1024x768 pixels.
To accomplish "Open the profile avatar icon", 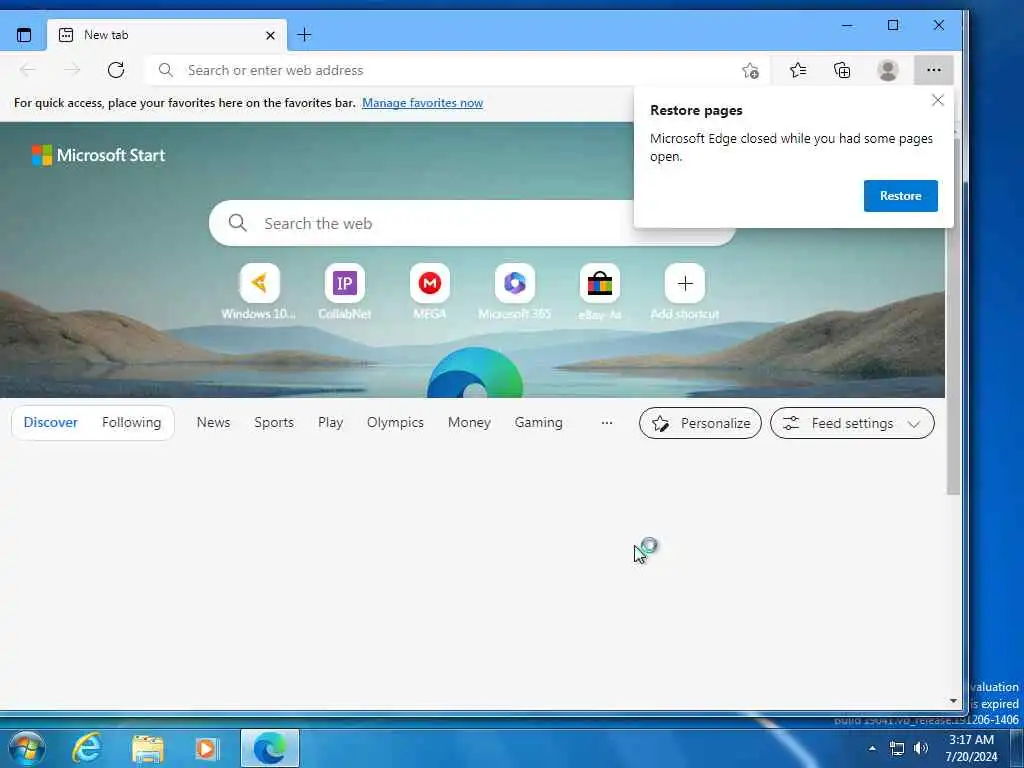I will click(x=888, y=70).
